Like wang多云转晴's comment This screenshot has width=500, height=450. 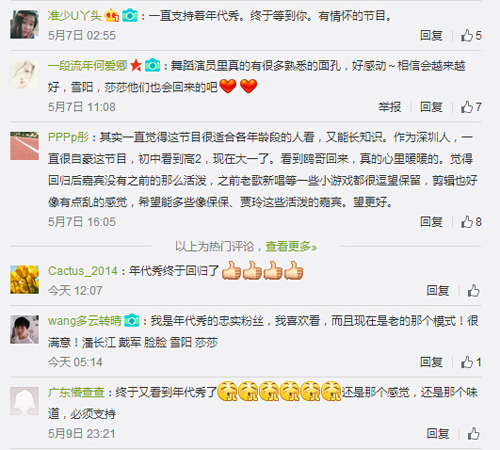pyautogui.click(x=471, y=362)
